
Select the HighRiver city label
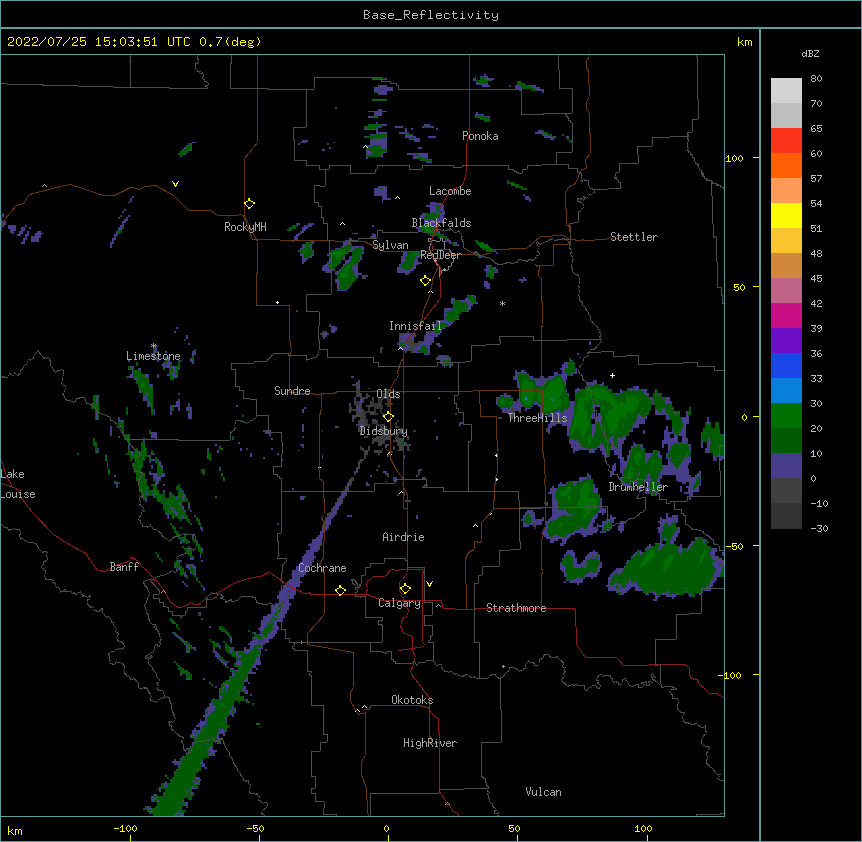coord(430,743)
